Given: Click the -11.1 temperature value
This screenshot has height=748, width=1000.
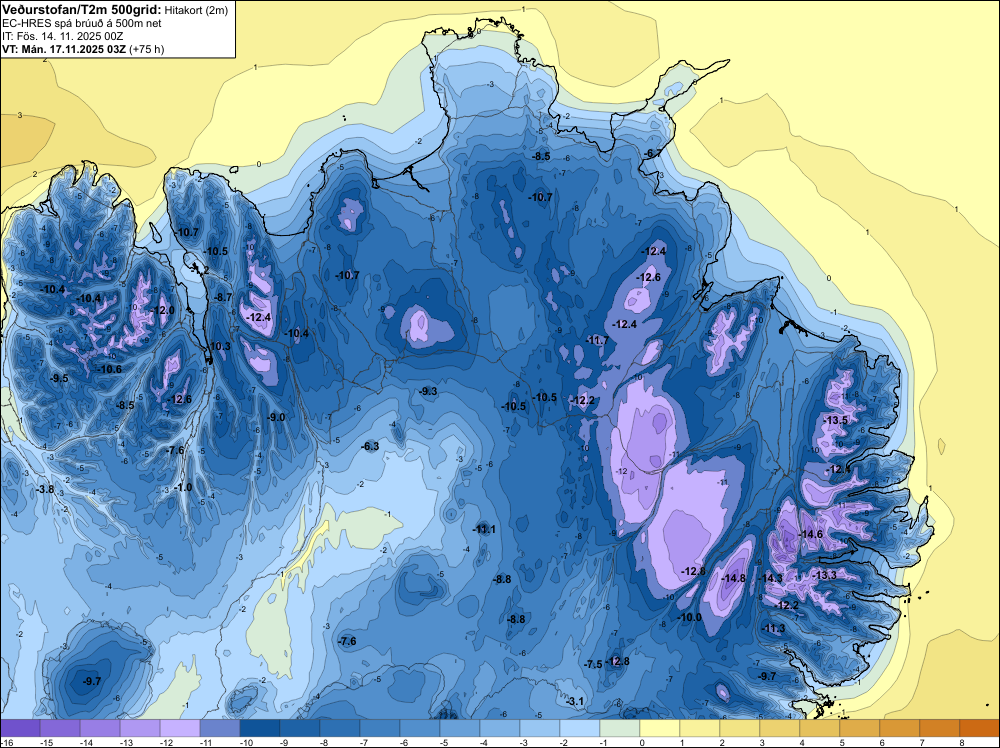Looking at the screenshot, I should click(x=484, y=529).
